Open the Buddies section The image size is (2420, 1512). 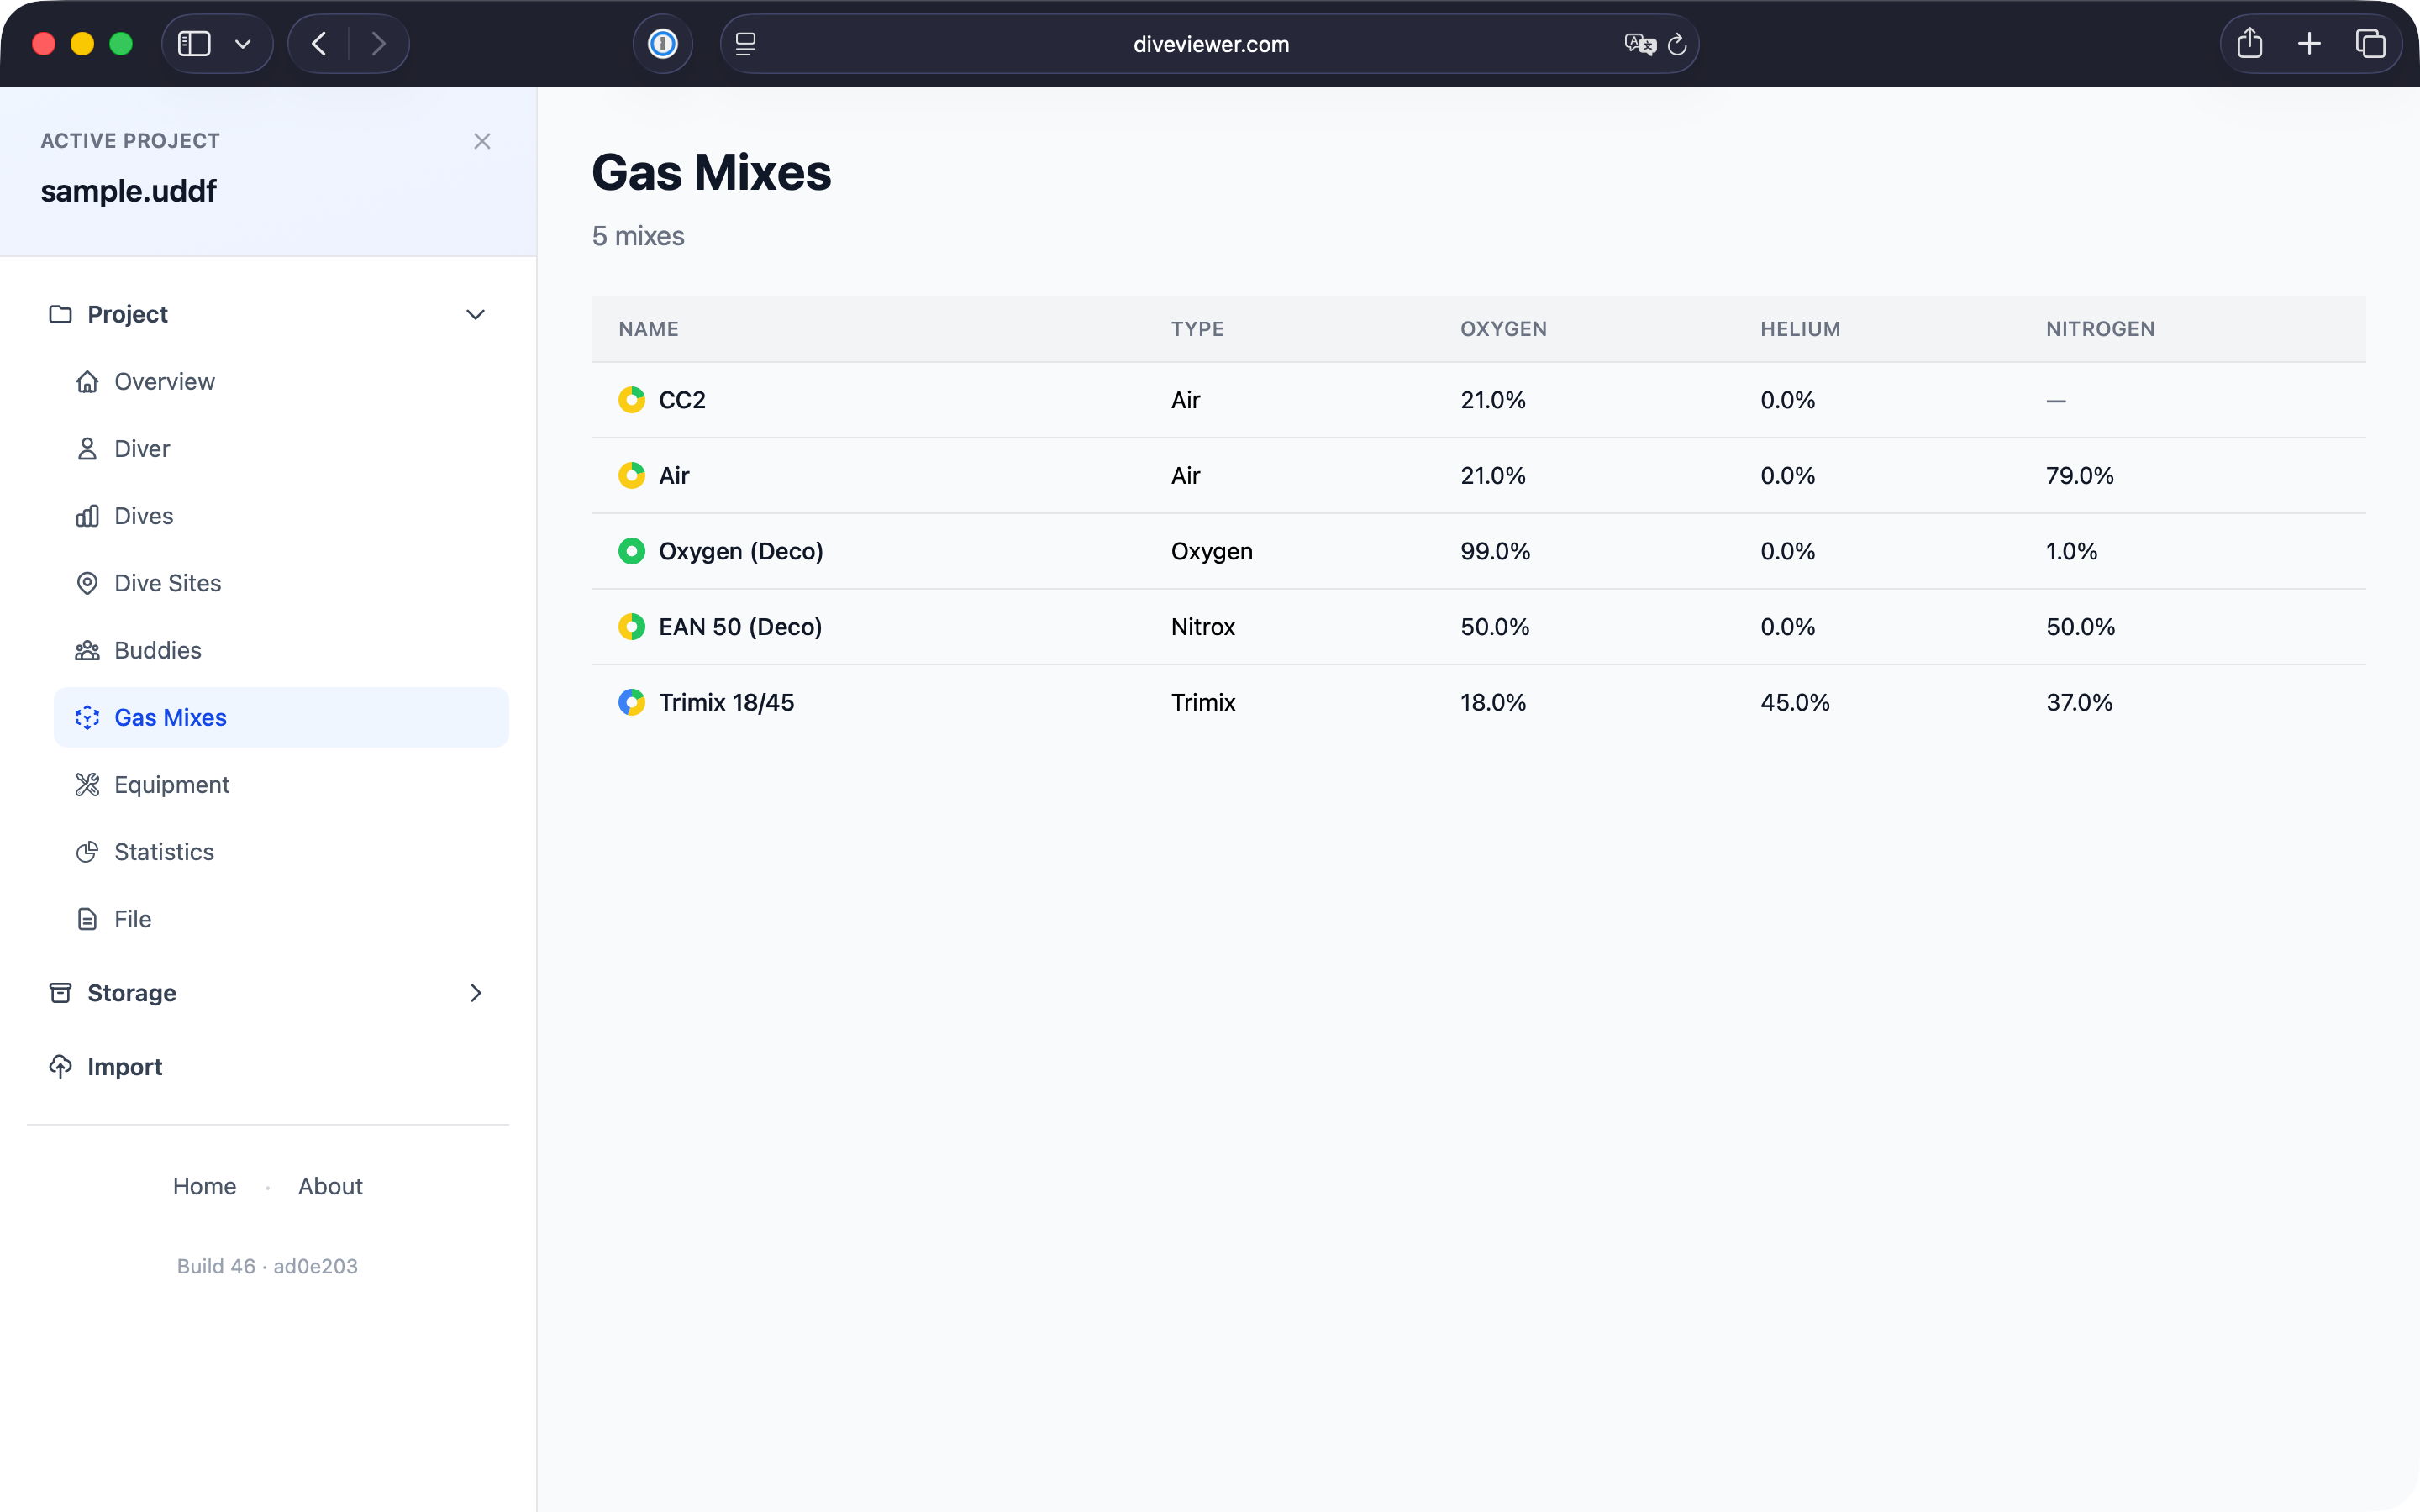pyautogui.click(x=158, y=649)
